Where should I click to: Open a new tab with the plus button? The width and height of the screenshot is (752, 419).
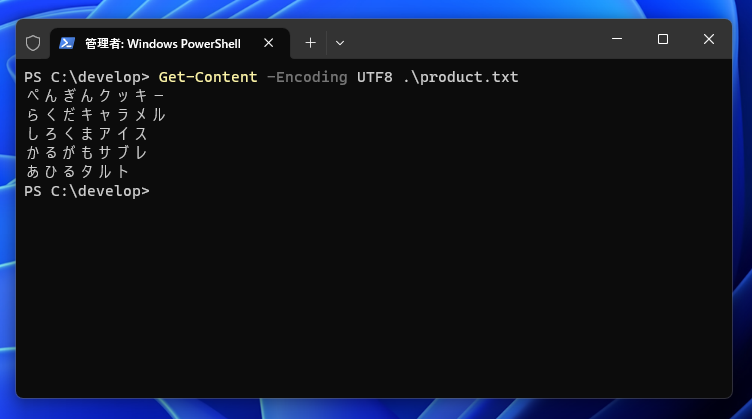pyautogui.click(x=310, y=43)
